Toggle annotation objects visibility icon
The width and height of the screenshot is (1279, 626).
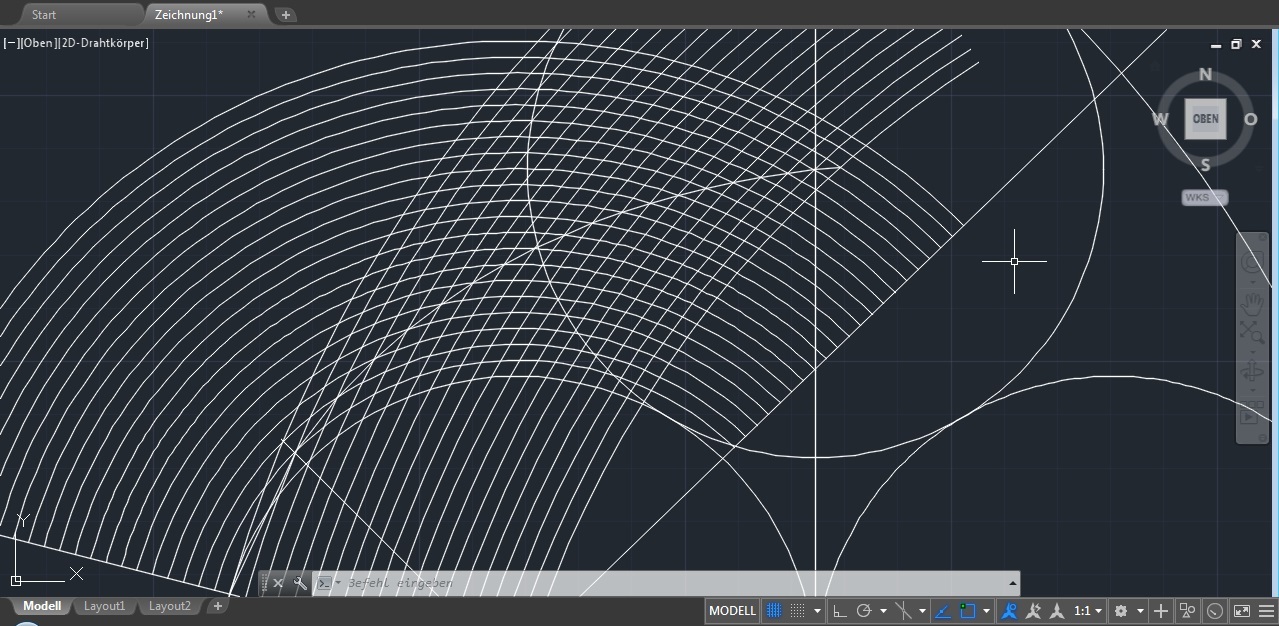click(1008, 611)
